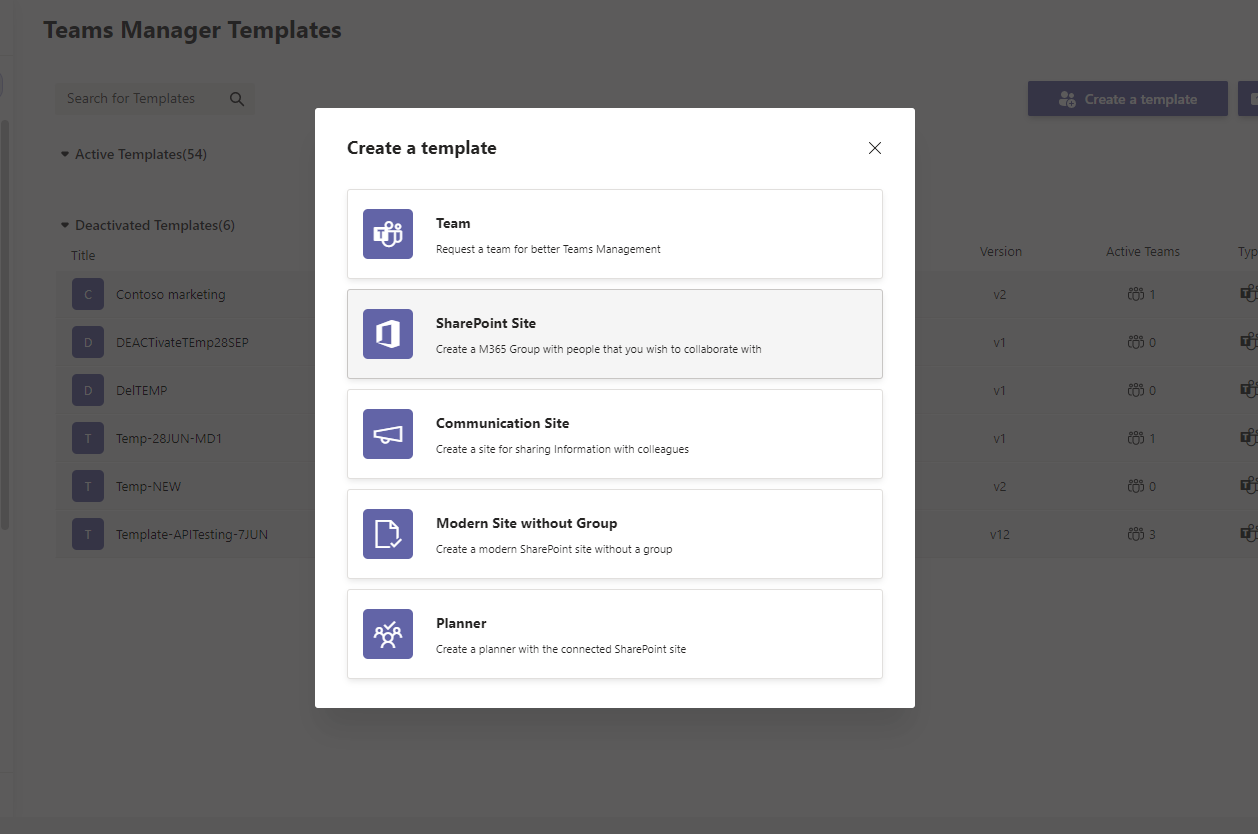Click version v12 of Template-APITesting-7JUN
Viewport: 1258px width, 834px height.
pos(1000,534)
